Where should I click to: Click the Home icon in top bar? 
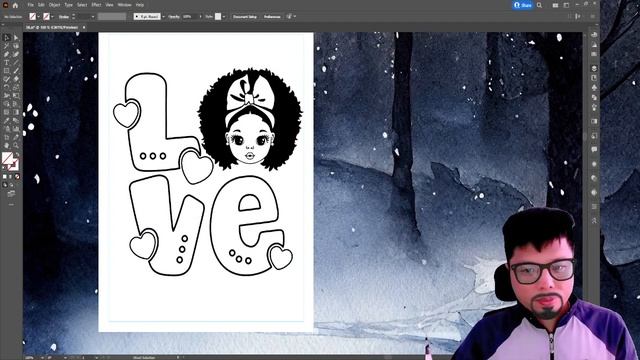coord(15,5)
